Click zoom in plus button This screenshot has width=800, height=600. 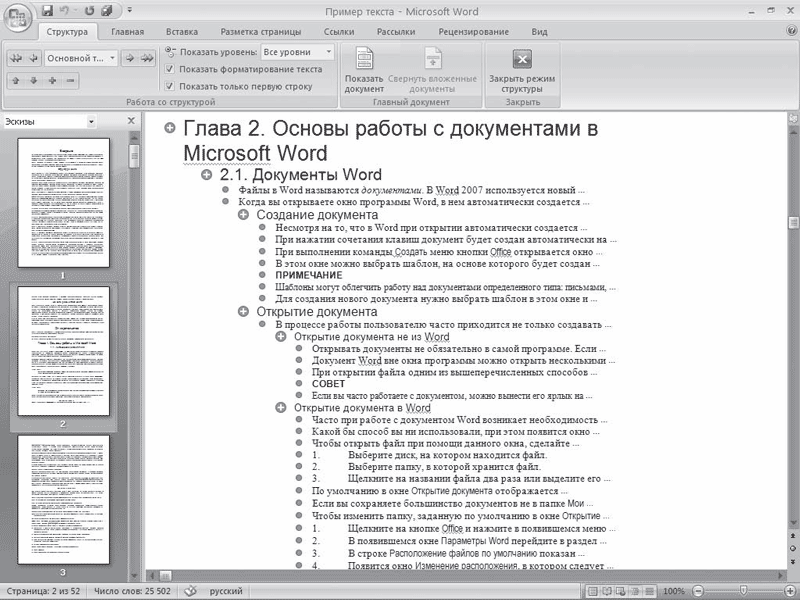pos(790,591)
